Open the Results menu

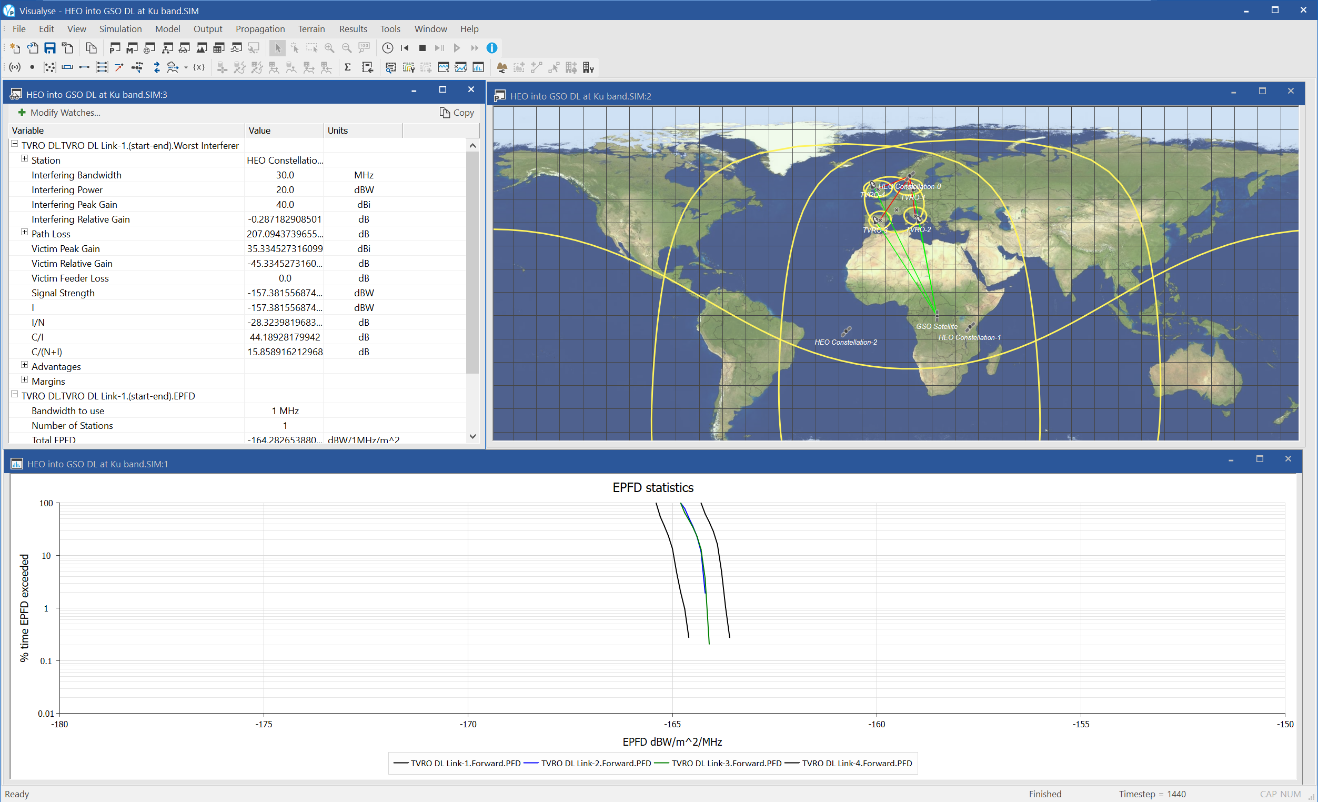point(353,29)
